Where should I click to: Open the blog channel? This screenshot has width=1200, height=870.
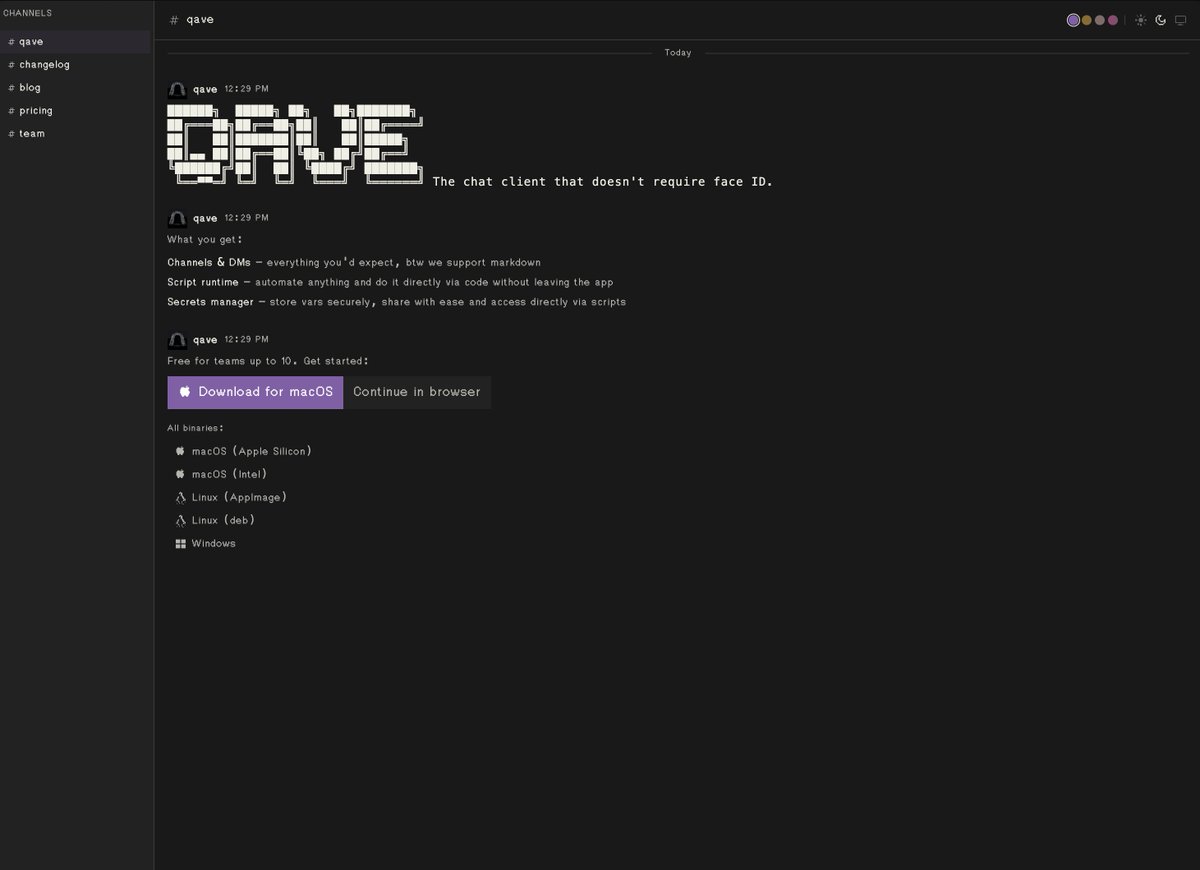(x=76, y=87)
